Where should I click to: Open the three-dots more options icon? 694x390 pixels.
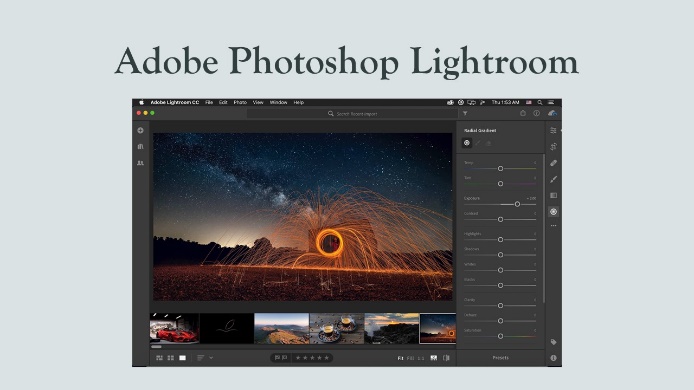click(553, 226)
